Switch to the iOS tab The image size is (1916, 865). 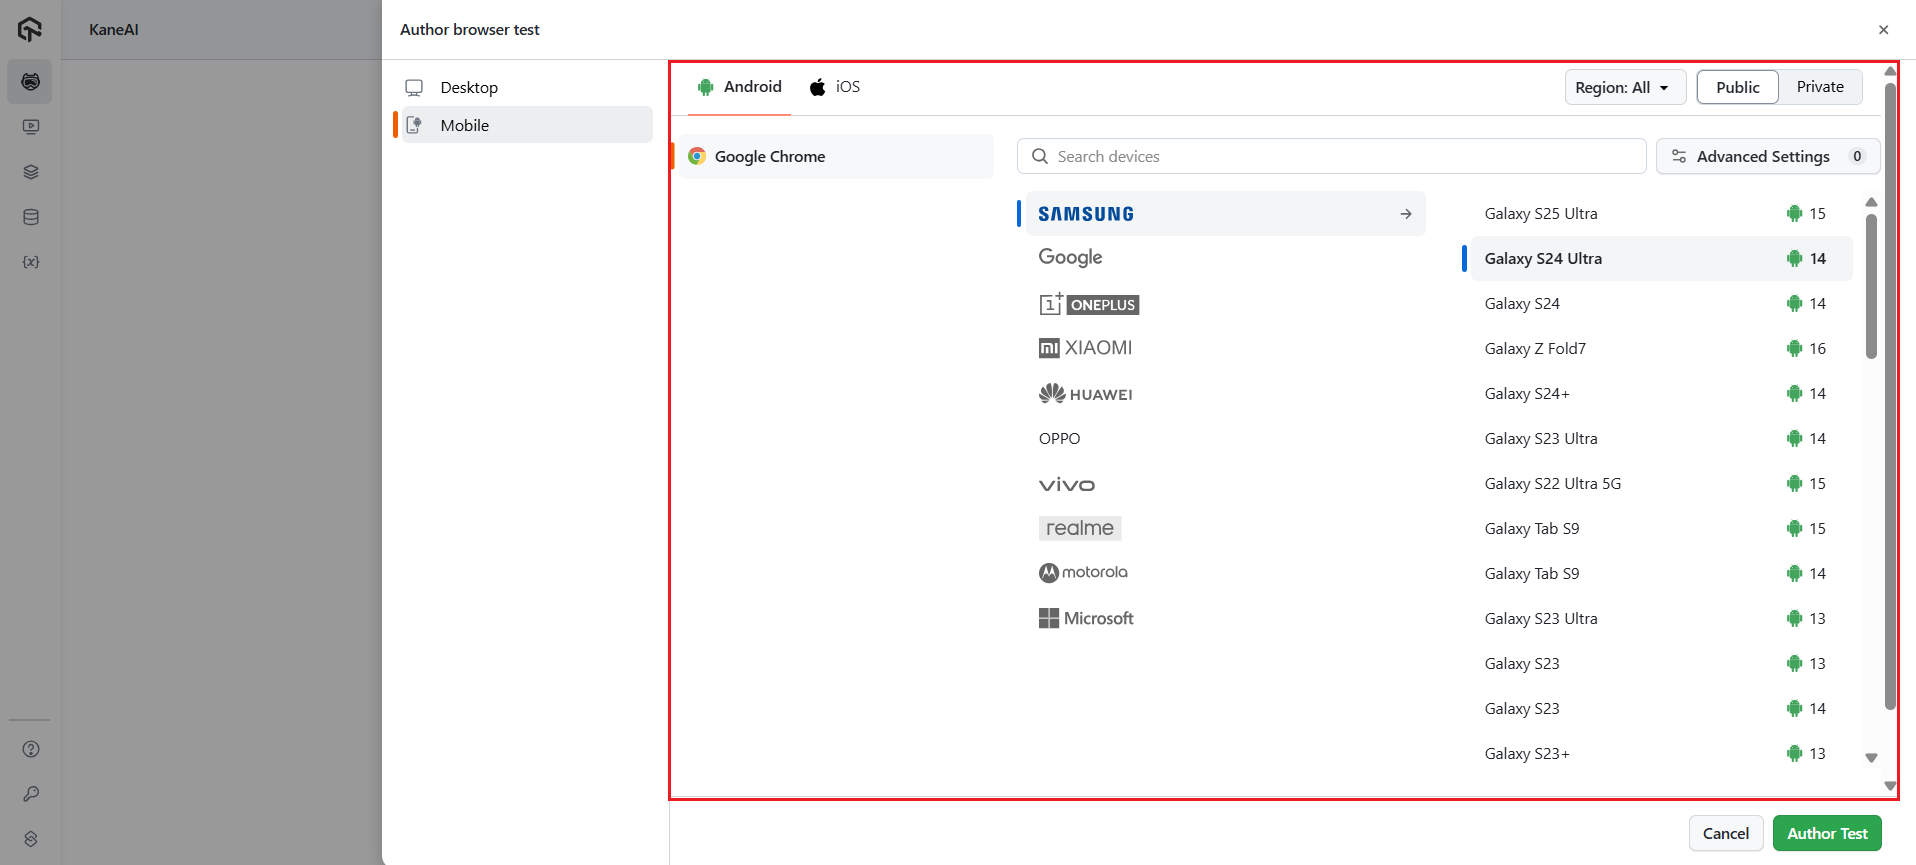click(x=835, y=87)
